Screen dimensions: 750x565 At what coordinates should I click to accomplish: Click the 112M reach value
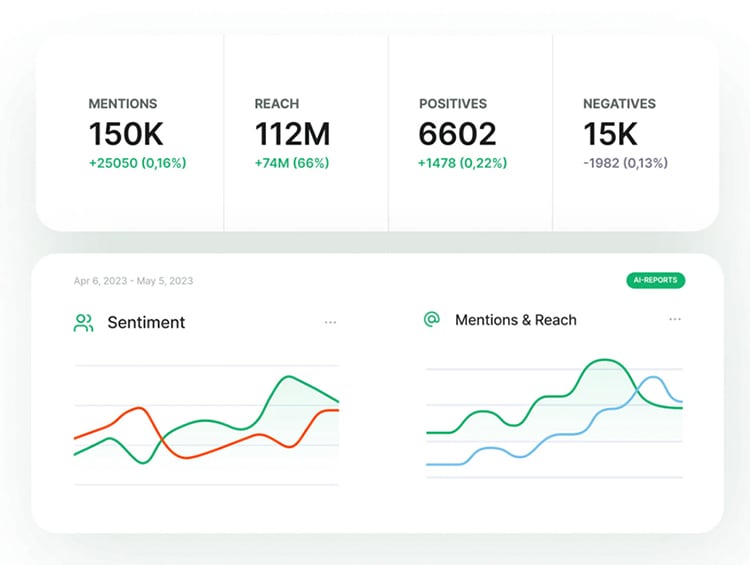[292, 133]
